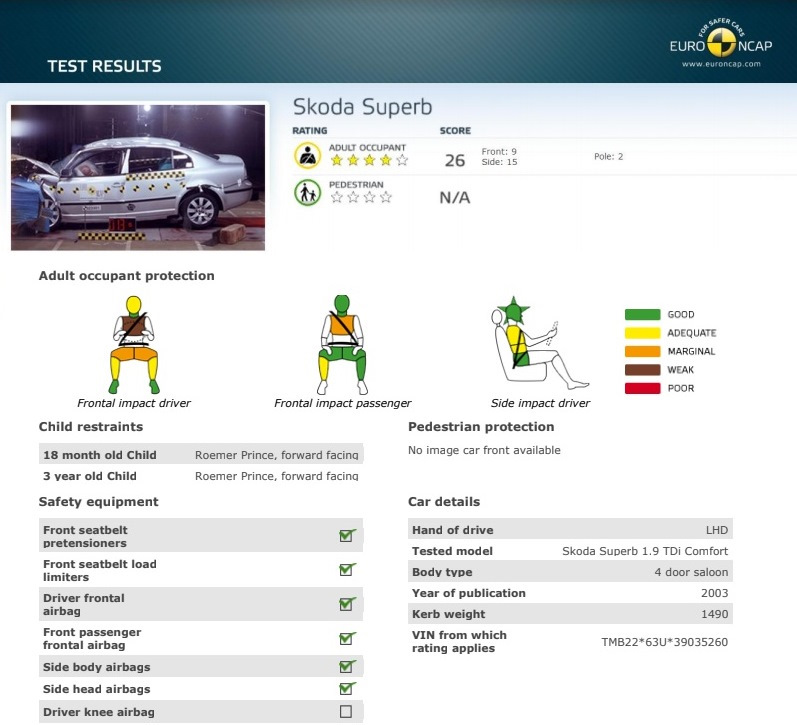Select the side impact driver dummy figure
The width and height of the screenshot is (797, 725).
(x=539, y=343)
